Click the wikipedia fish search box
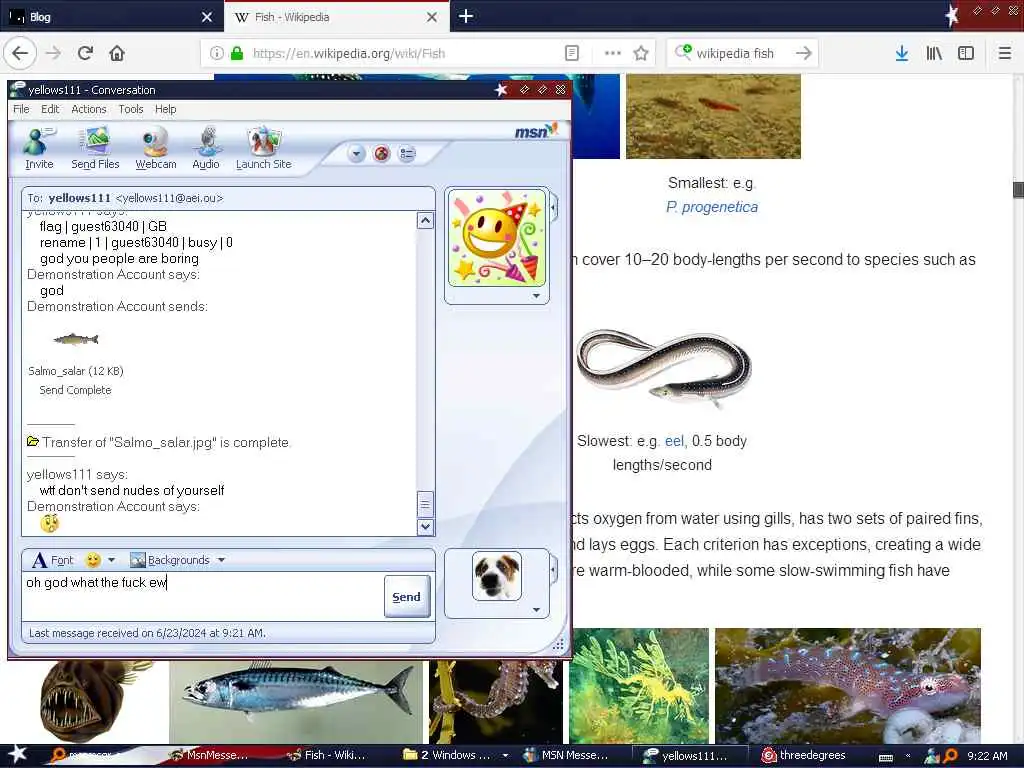Viewport: 1024px width, 768px height. click(x=743, y=54)
